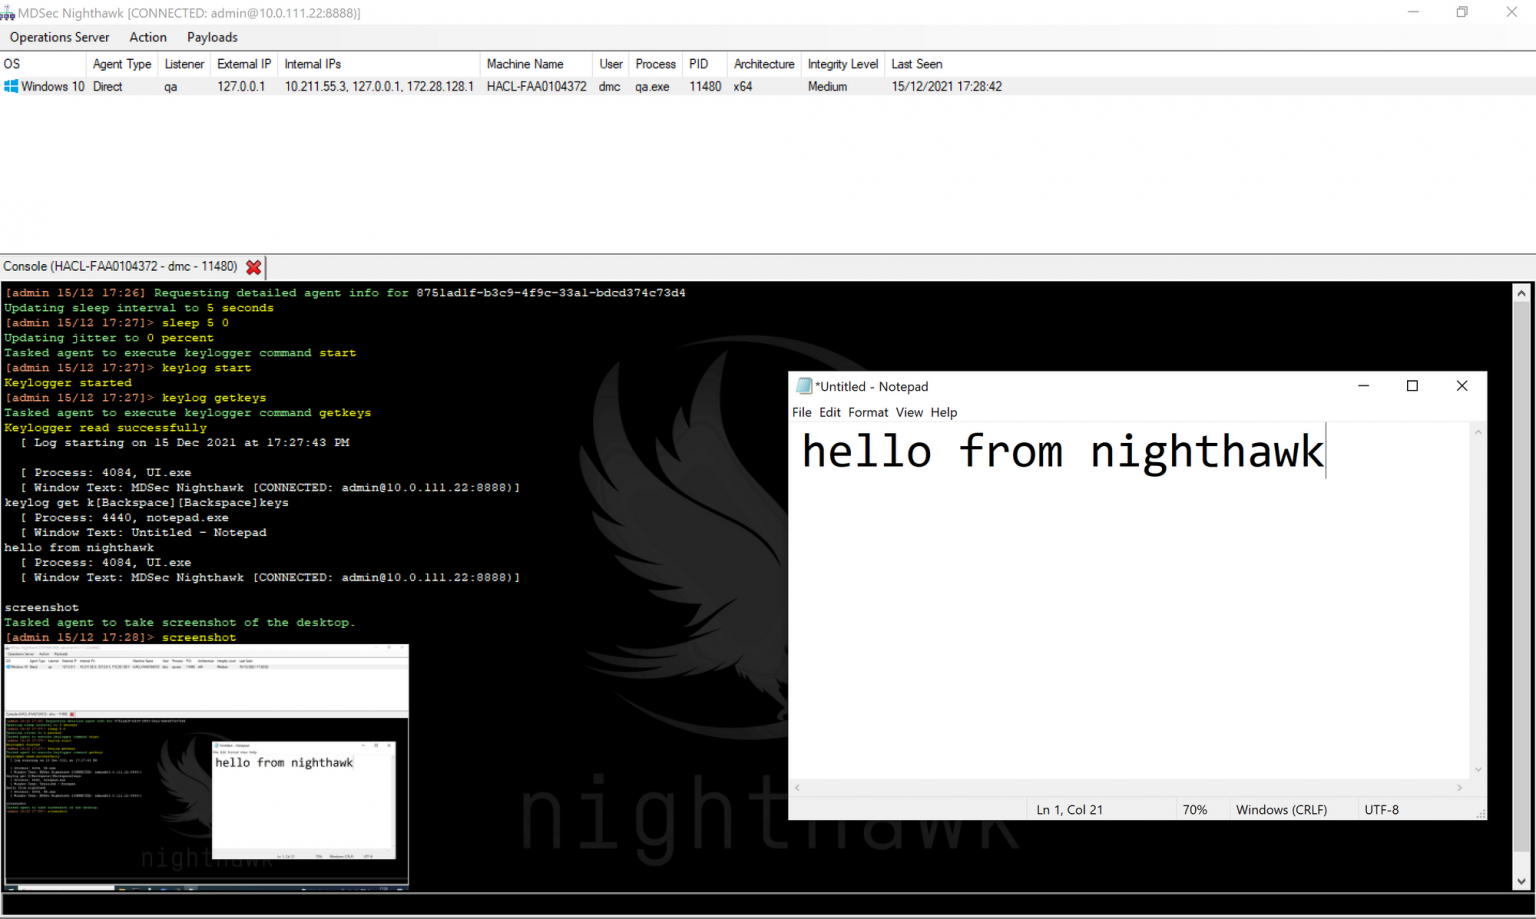1536x919 pixels.
Task: Open the Payloads menu
Action: pos(212,37)
